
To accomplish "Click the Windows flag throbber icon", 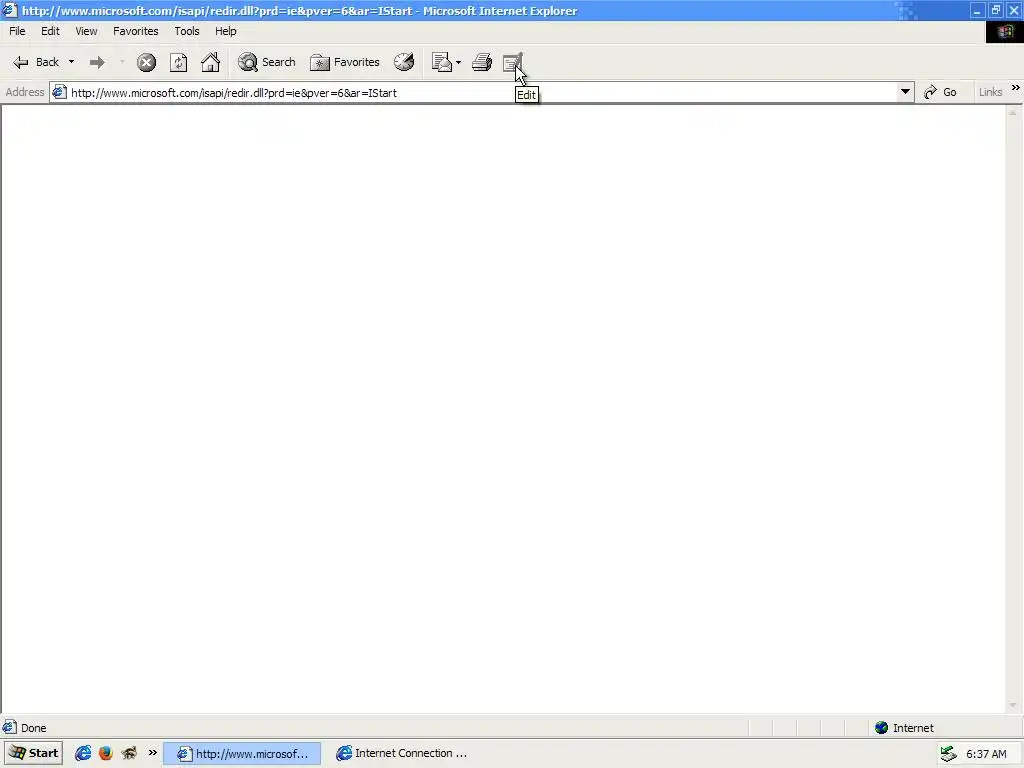I will [x=1004, y=31].
